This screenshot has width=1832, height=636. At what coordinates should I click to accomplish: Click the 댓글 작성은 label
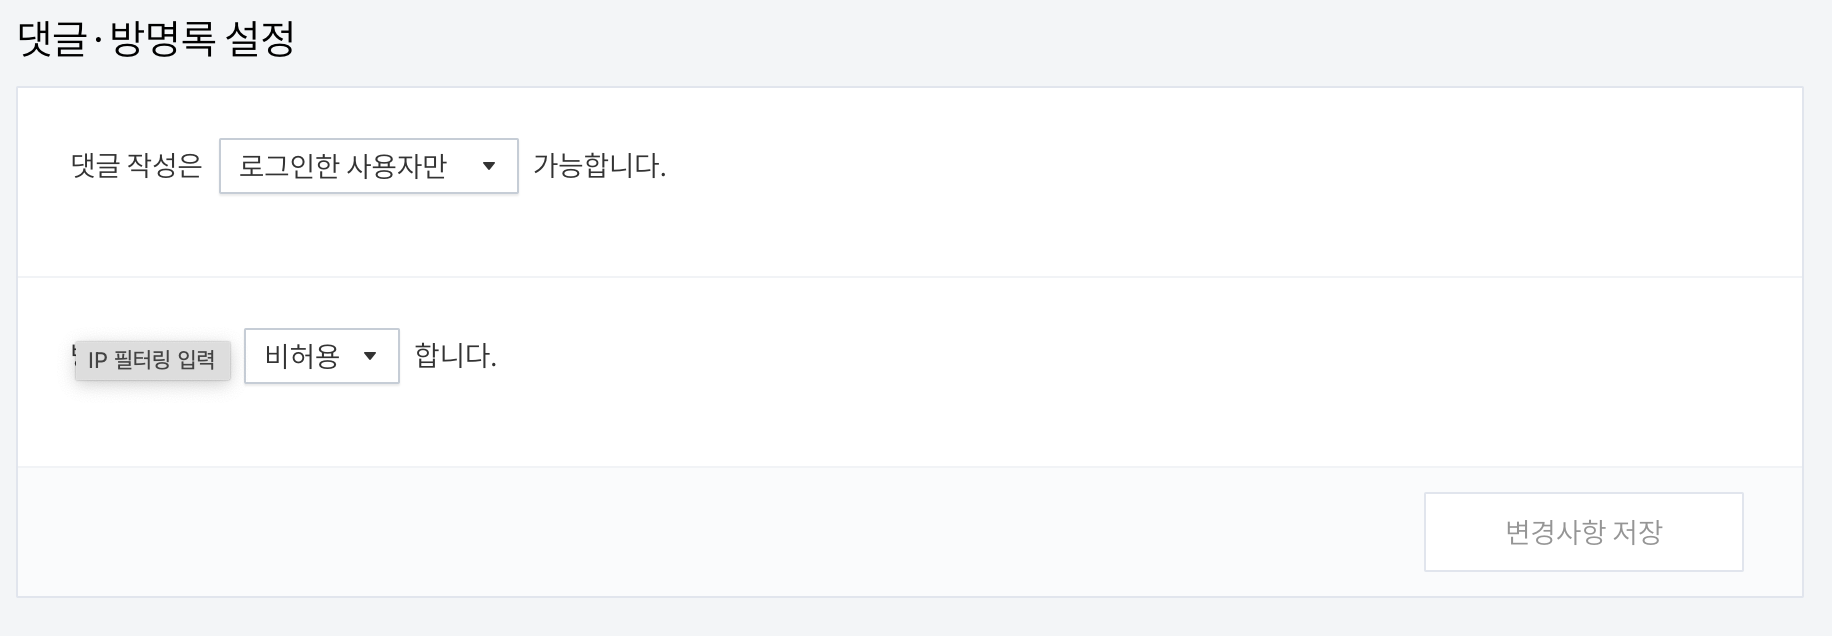139,167
